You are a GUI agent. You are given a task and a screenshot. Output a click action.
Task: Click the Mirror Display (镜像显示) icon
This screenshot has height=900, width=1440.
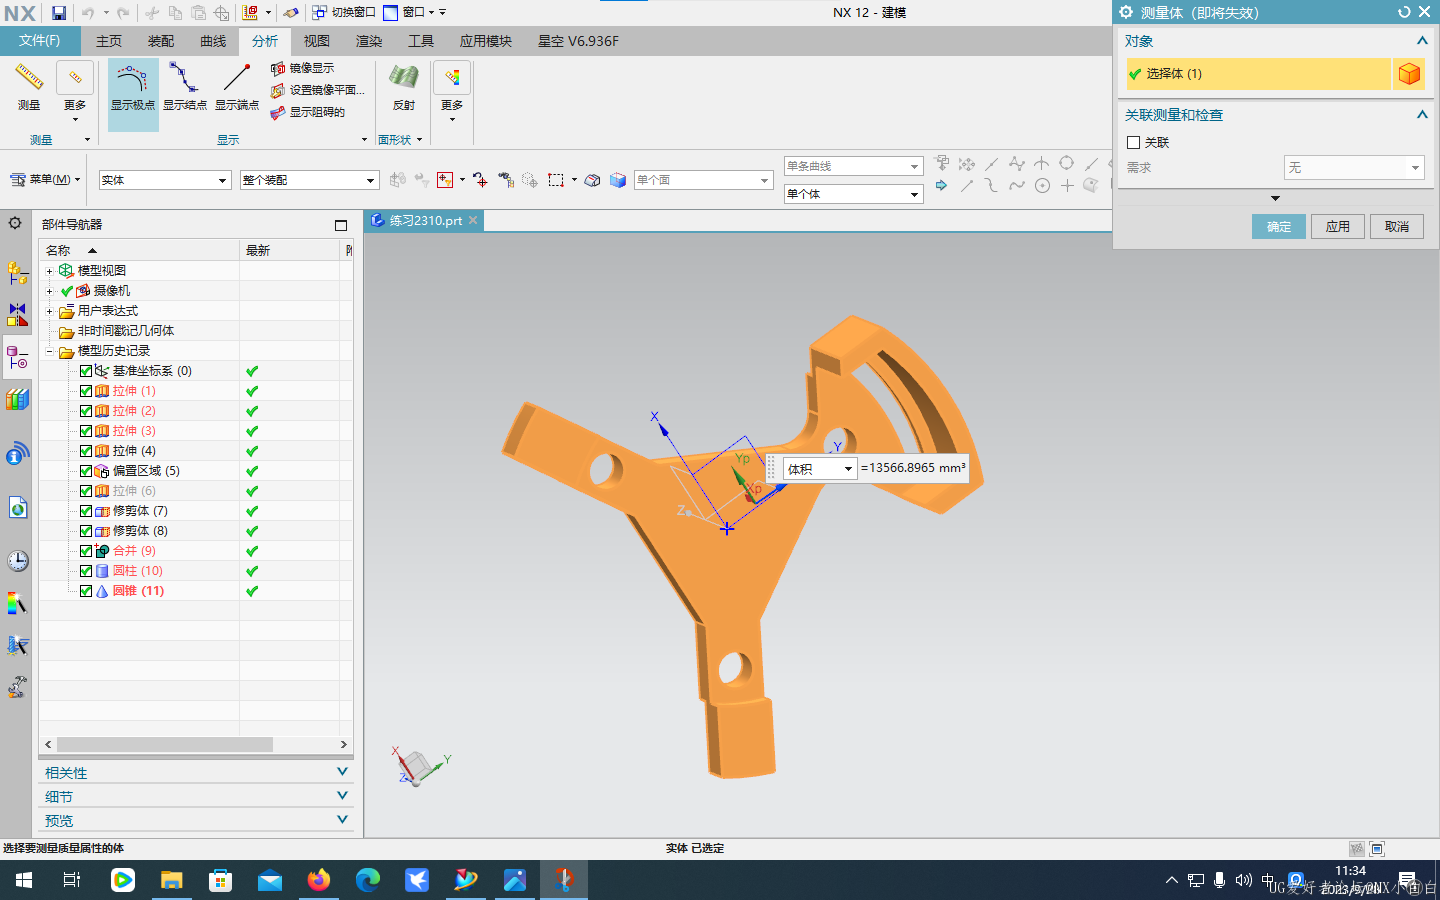pyautogui.click(x=278, y=69)
